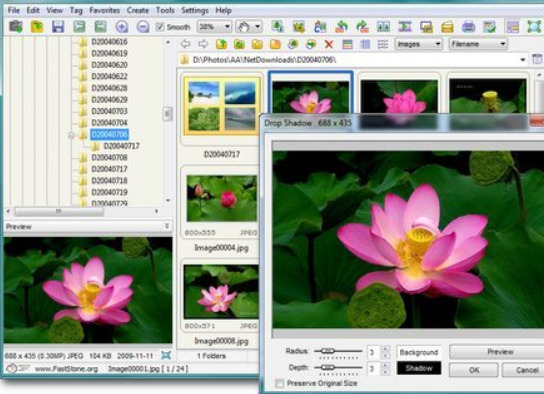Switch to thumbnail view style icon
The height and width of the screenshot is (394, 544).
[x=347, y=44]
